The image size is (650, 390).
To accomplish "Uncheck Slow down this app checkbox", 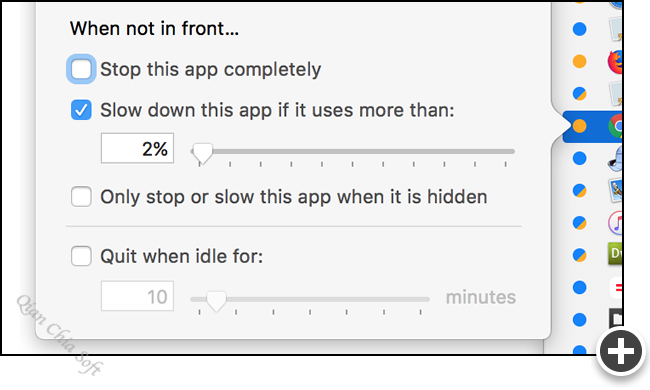I will (81, 110).
